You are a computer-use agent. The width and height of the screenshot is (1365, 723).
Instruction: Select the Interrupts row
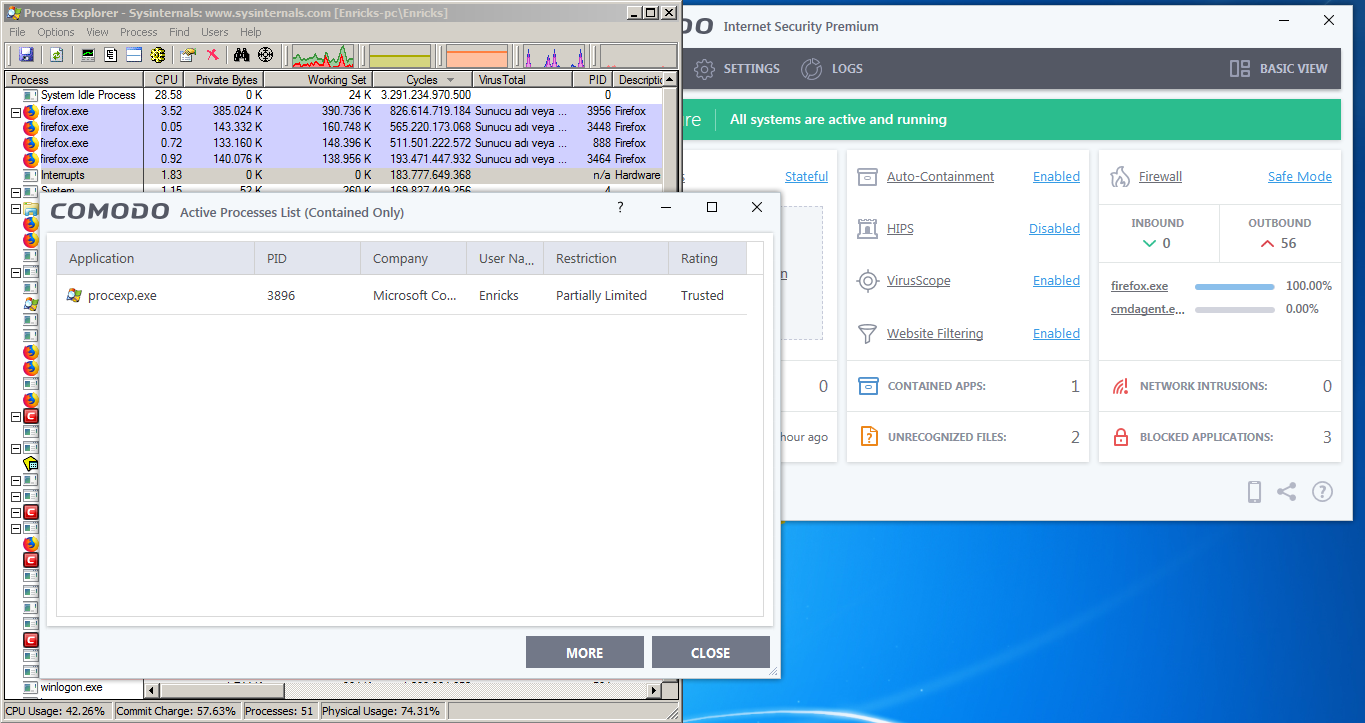pos(334,175)
